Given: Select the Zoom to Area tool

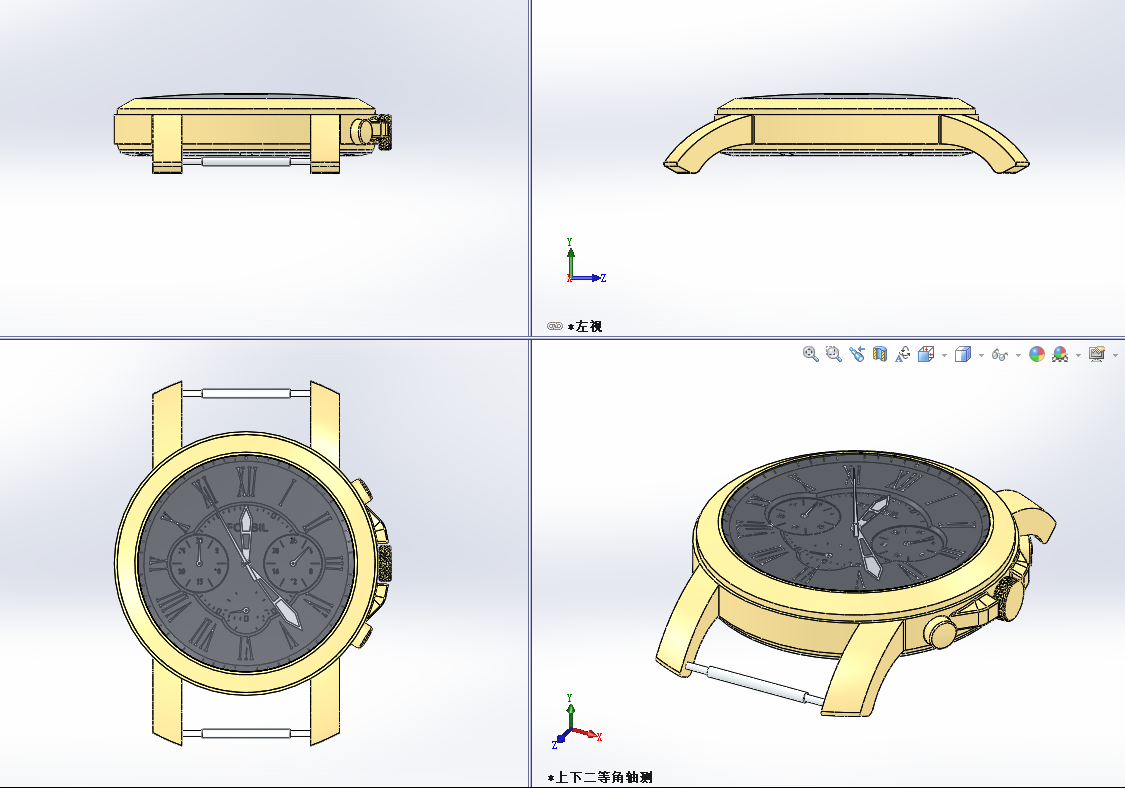Looking at the screenshot, I should [833, 354].
